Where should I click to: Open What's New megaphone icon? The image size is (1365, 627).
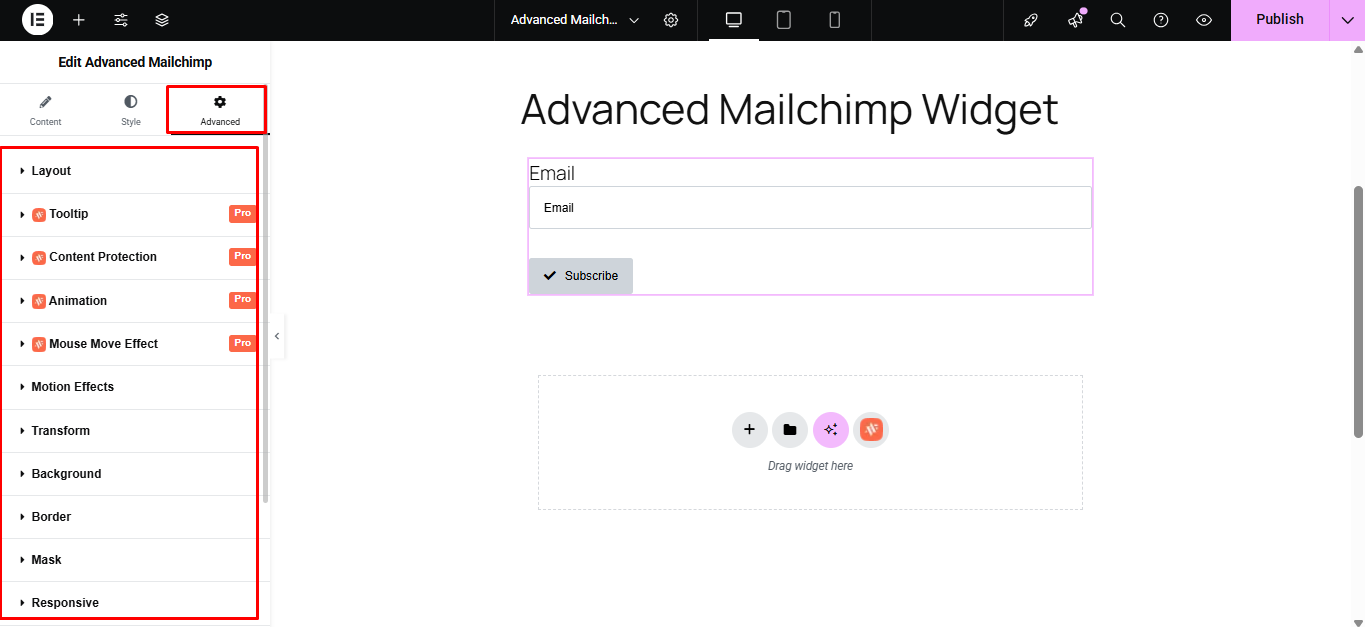(x=1075, y=20)
